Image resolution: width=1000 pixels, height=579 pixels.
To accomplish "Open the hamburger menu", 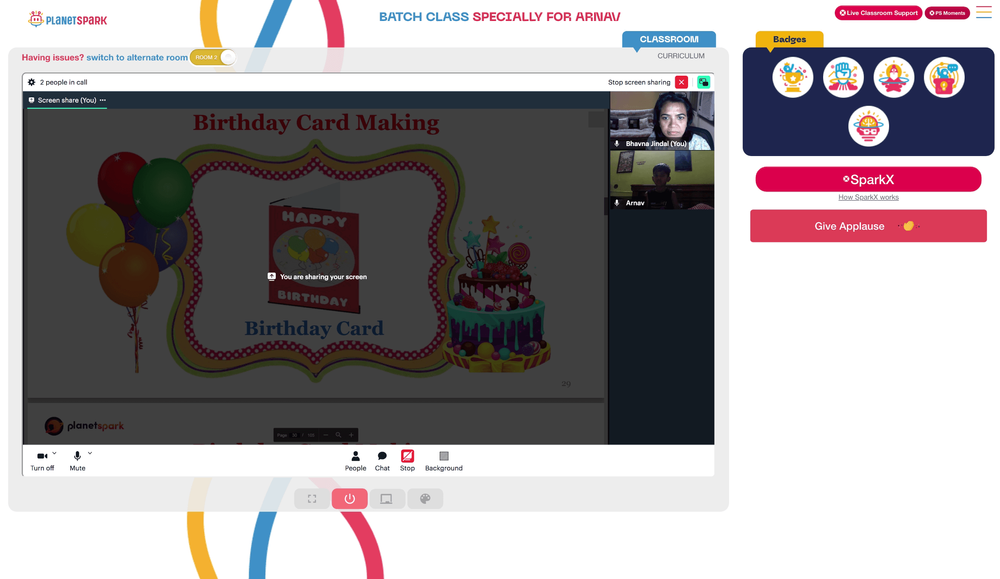I will 983,13.
